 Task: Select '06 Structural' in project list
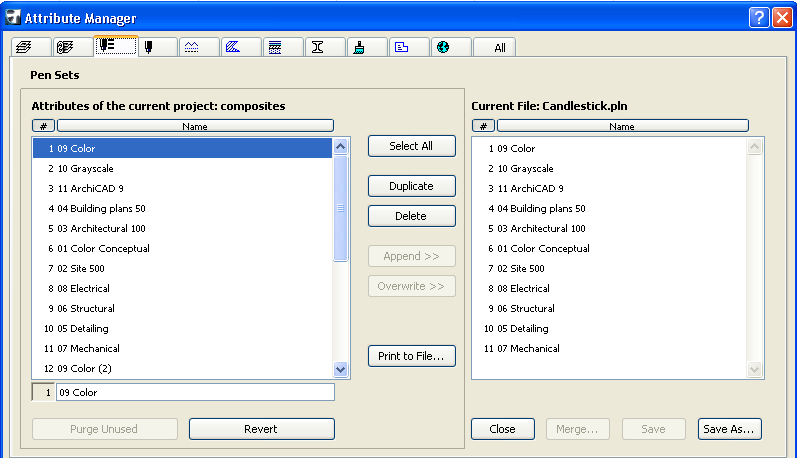pos(182,309)
